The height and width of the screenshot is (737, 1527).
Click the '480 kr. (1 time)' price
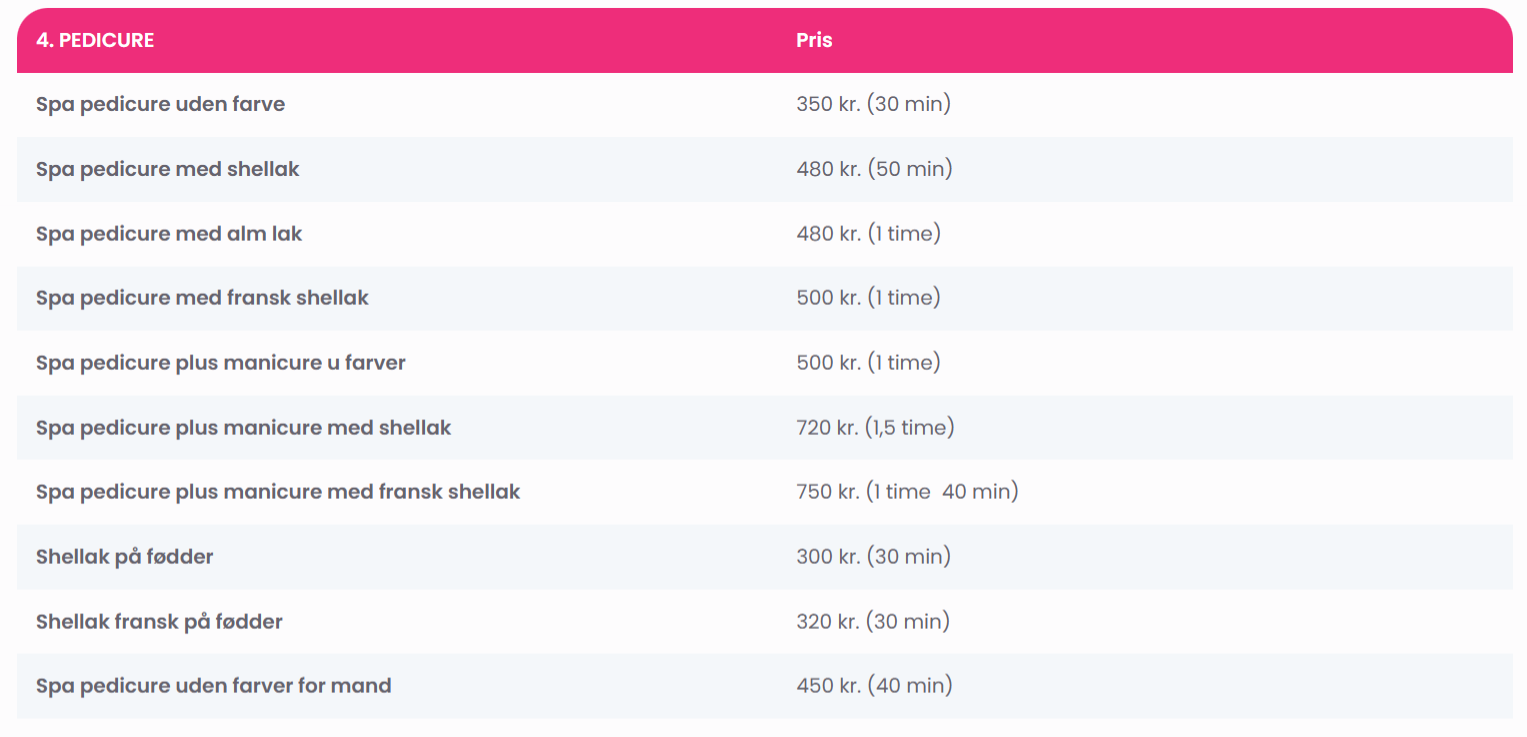coord(868,234)
